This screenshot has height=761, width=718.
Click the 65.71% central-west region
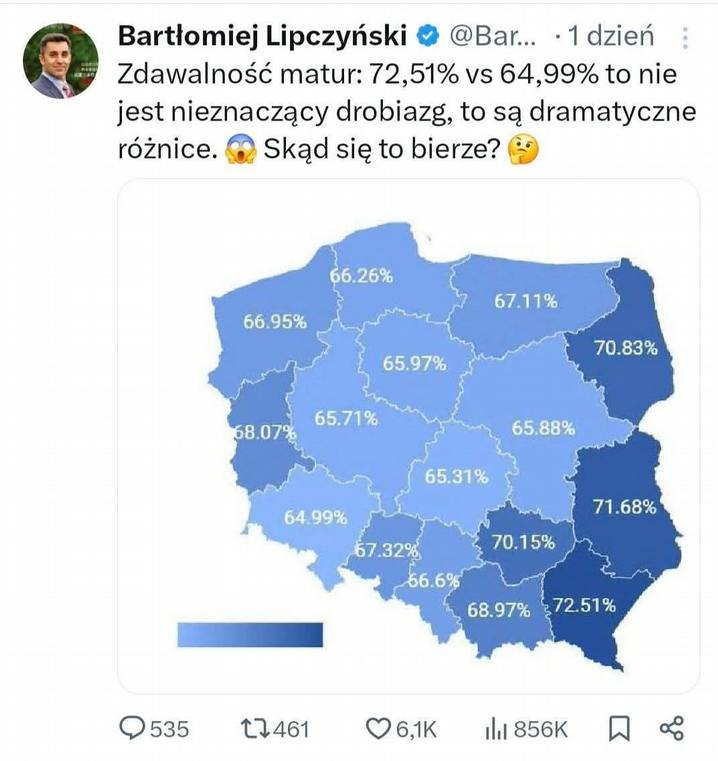point(346,418)
